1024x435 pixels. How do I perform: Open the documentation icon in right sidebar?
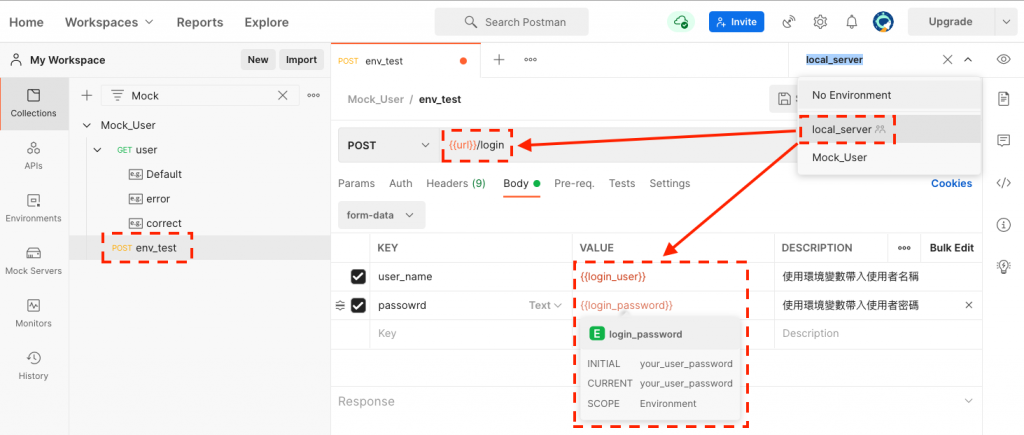1004,99
